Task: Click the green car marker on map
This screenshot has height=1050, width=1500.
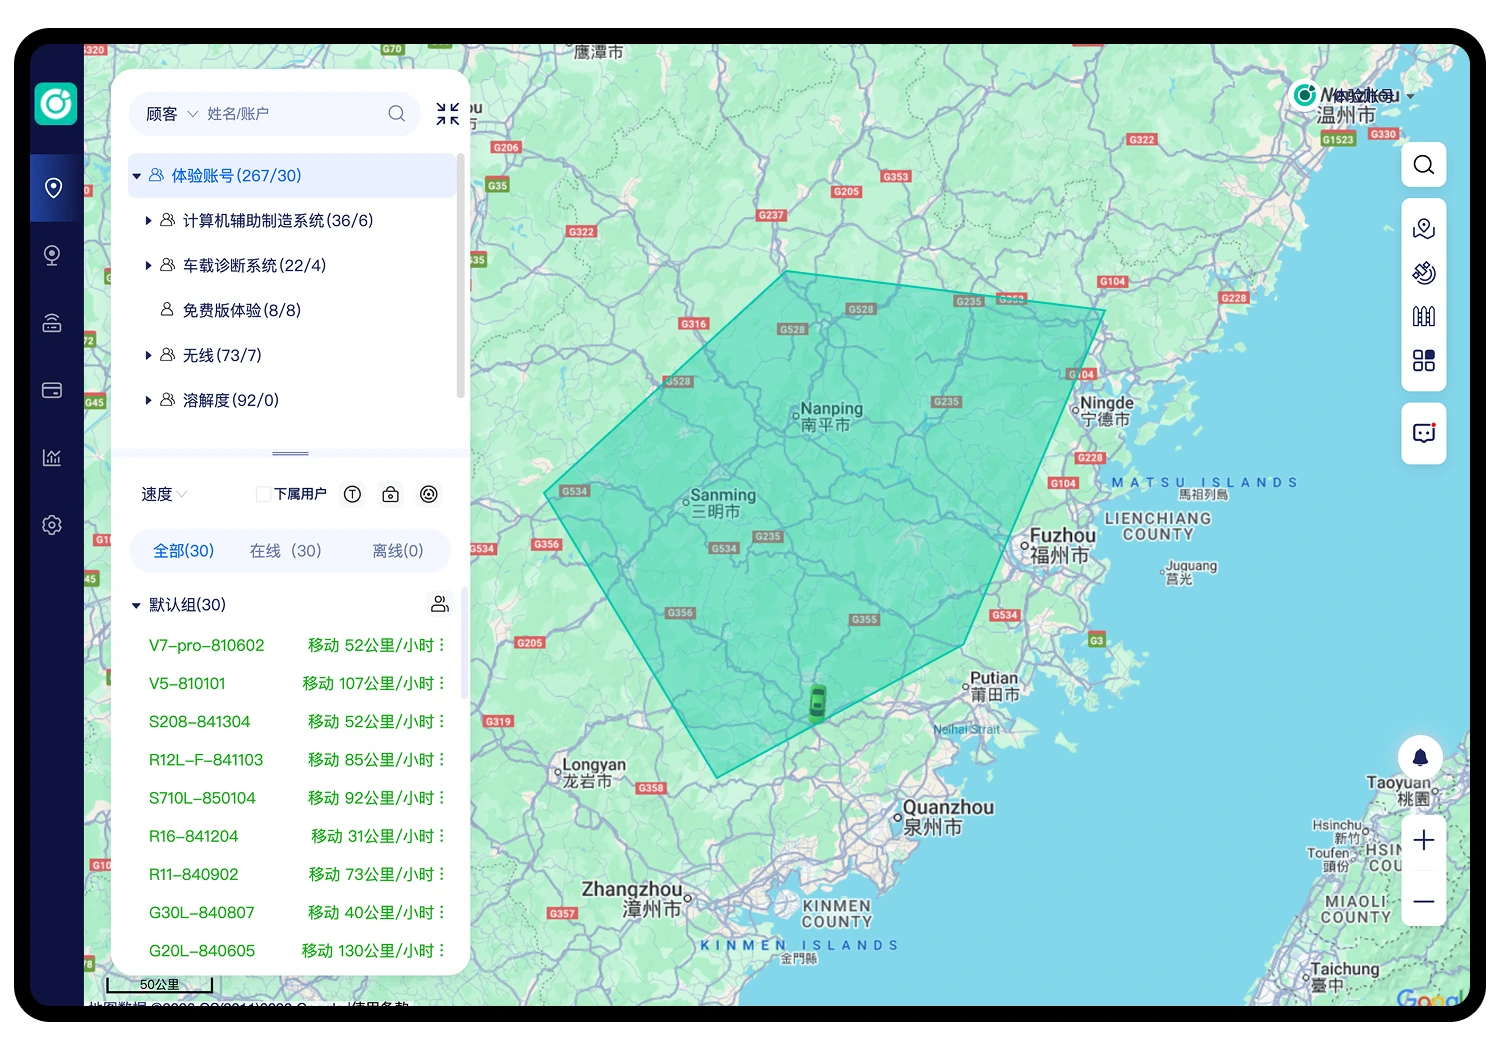Action: click(817, 703)
